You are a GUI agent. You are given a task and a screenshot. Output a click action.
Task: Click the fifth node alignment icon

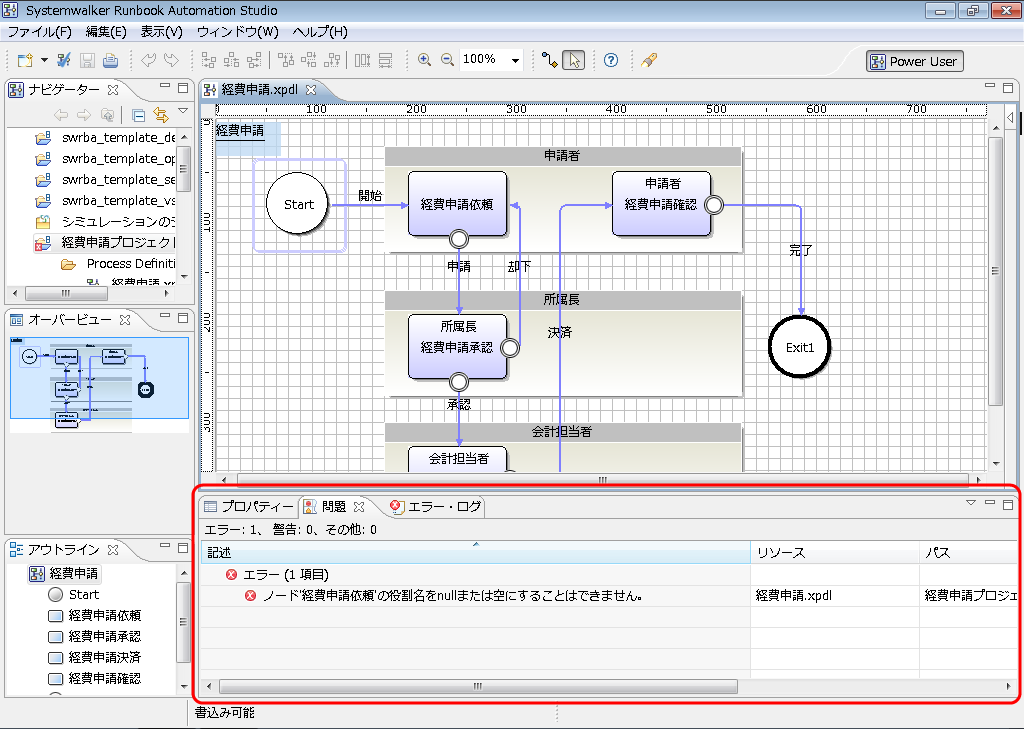point(309,61)
